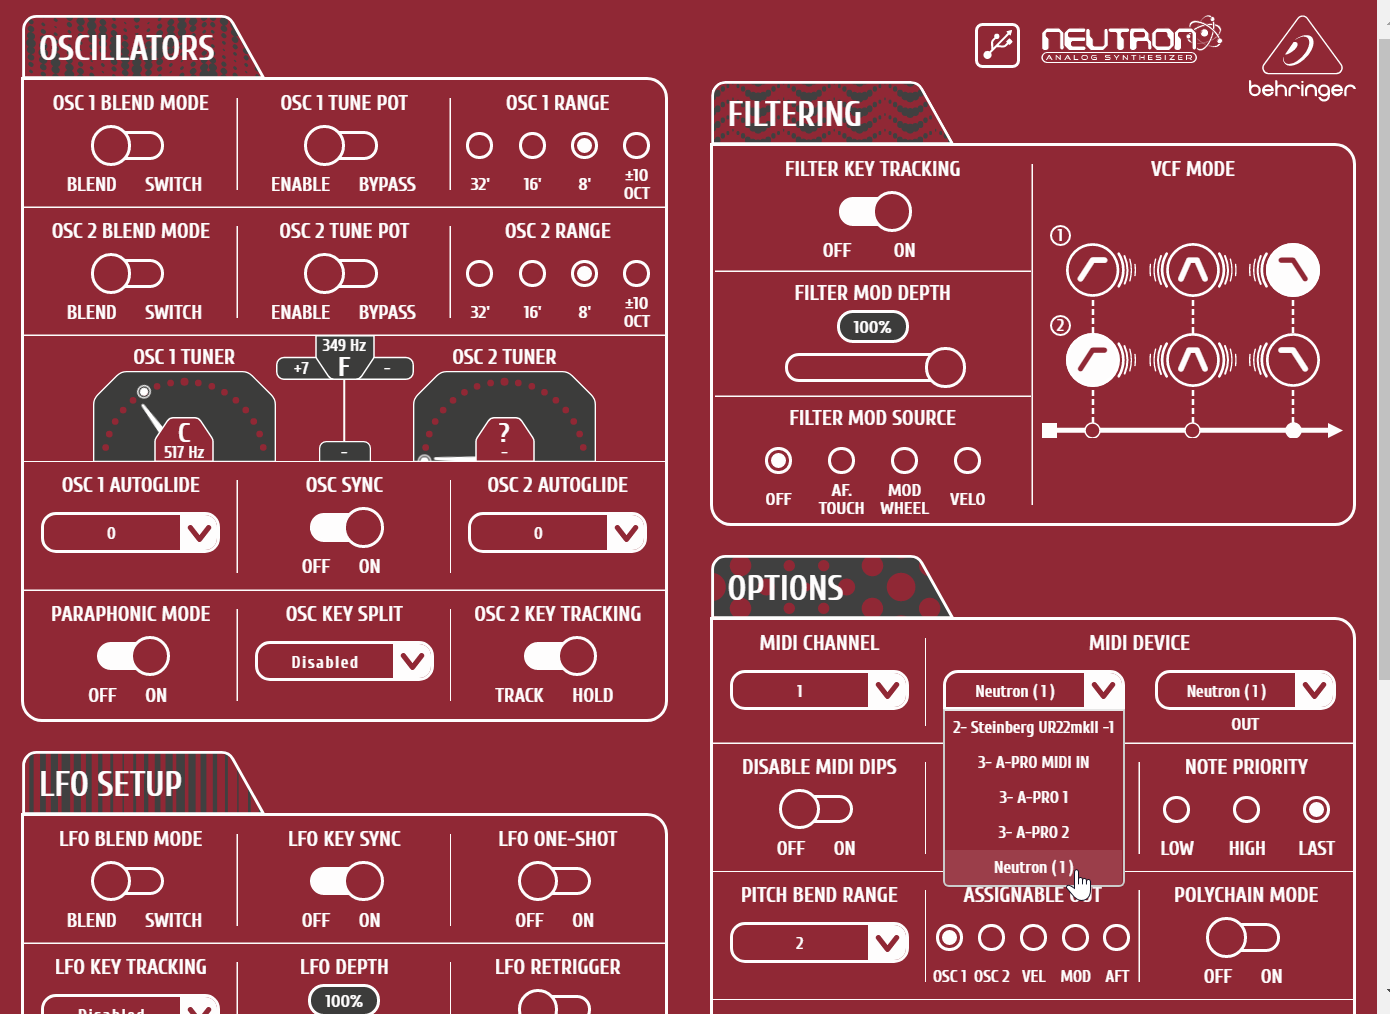
Task: Open LFO Key Tracking dropdown
Action: (x=130, y=1005)
